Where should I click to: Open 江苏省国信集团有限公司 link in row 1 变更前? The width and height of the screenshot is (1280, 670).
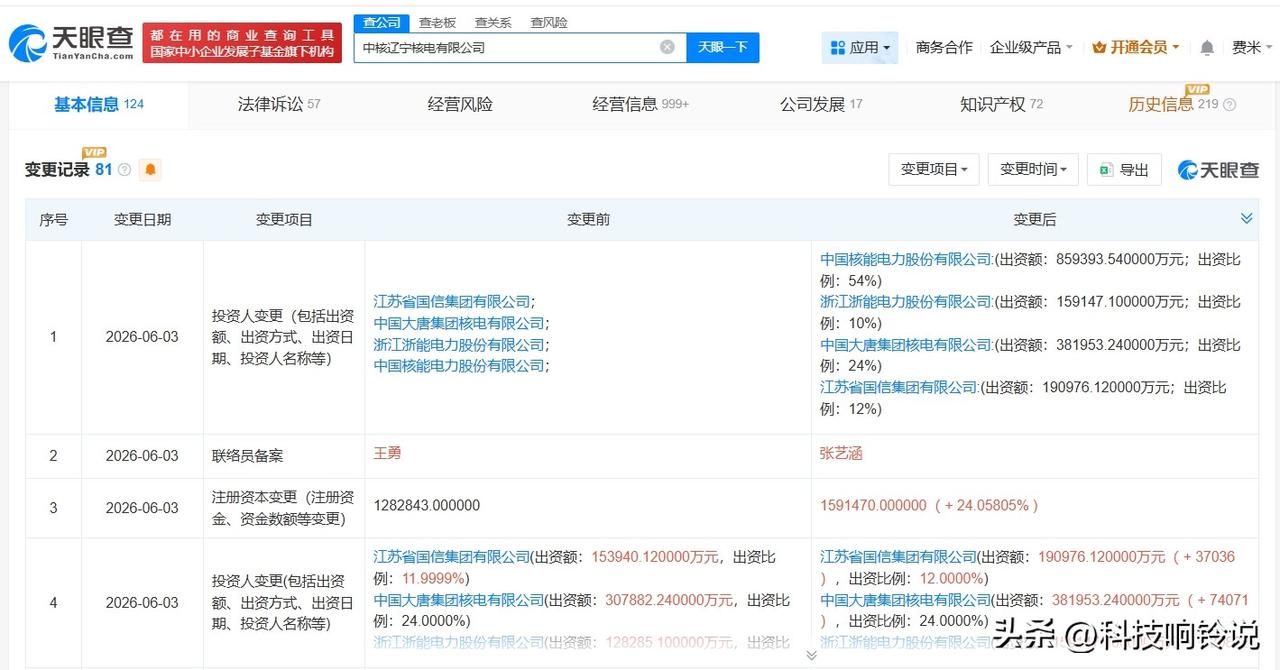pos(453,301)
